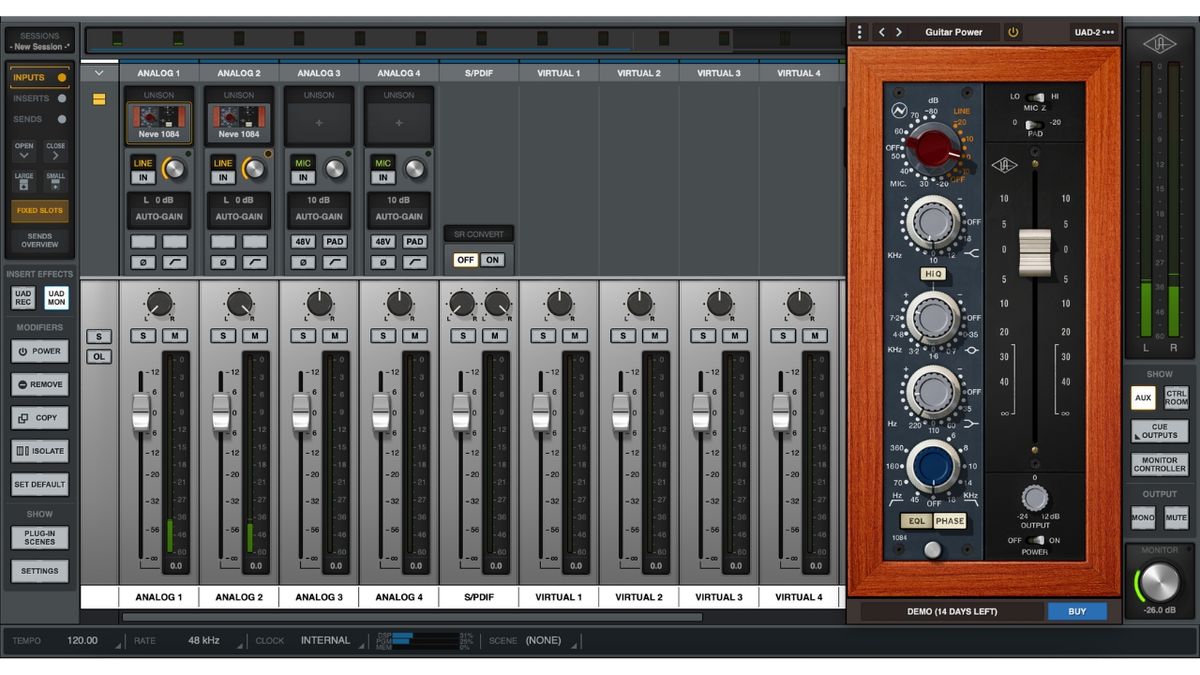
Task: Toggle EQL button on 1084 plugin
Action: pyautogui.click(x=915, y=521)
